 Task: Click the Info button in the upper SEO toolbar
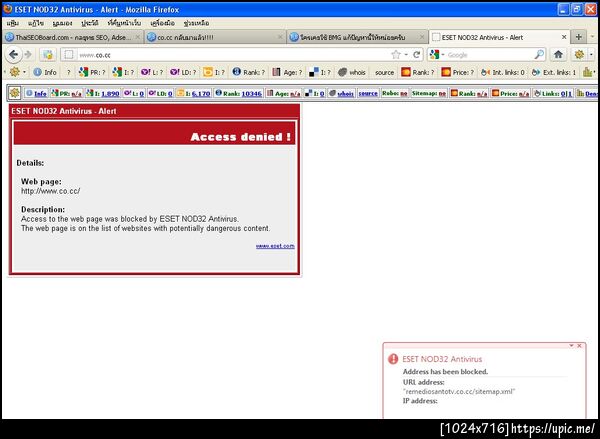pos(45,72)
